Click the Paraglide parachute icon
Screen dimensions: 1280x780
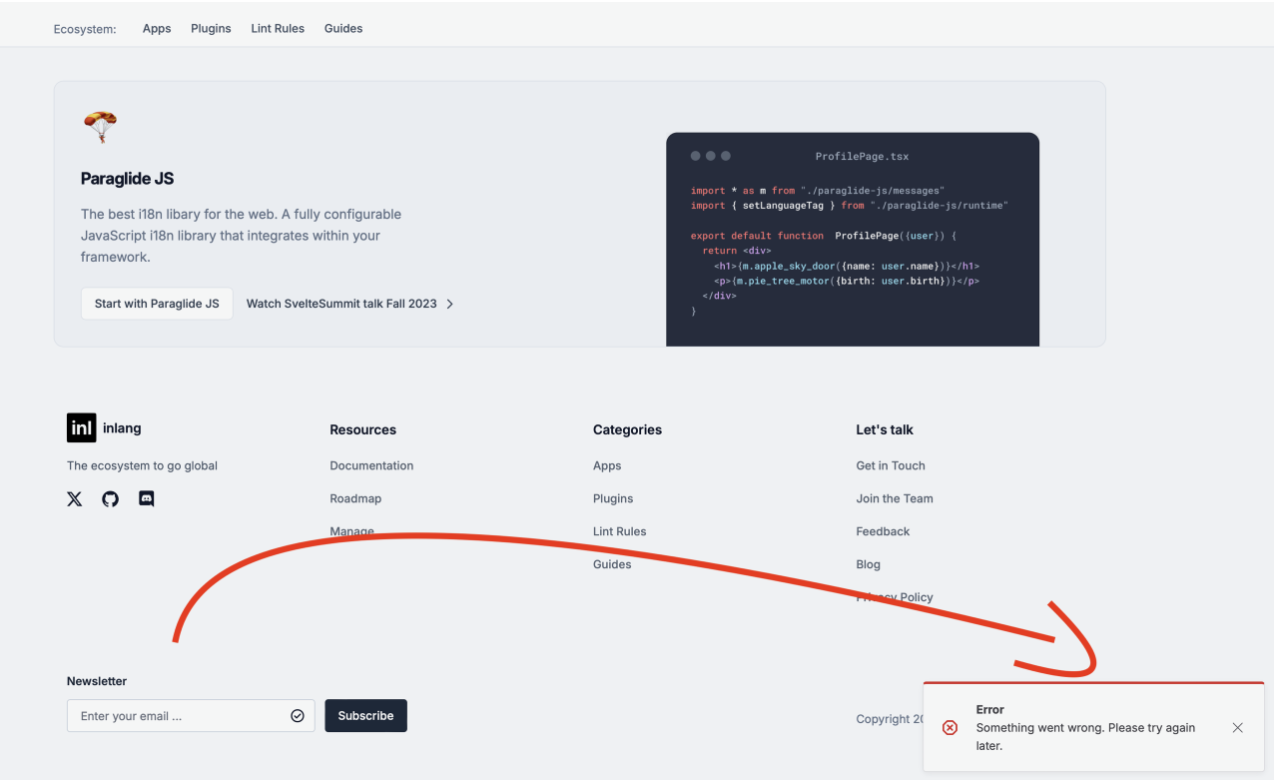[x=100, y=127]
